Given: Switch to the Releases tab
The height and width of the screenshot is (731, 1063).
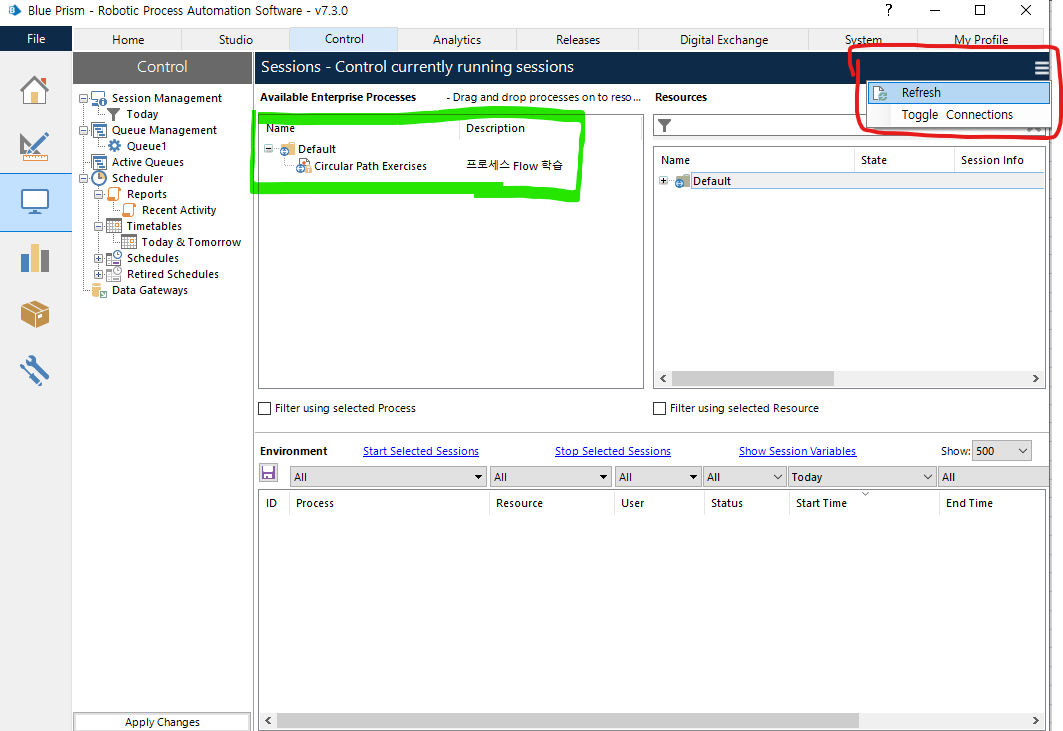Looking at the screenshot, I should coord(578,39).
